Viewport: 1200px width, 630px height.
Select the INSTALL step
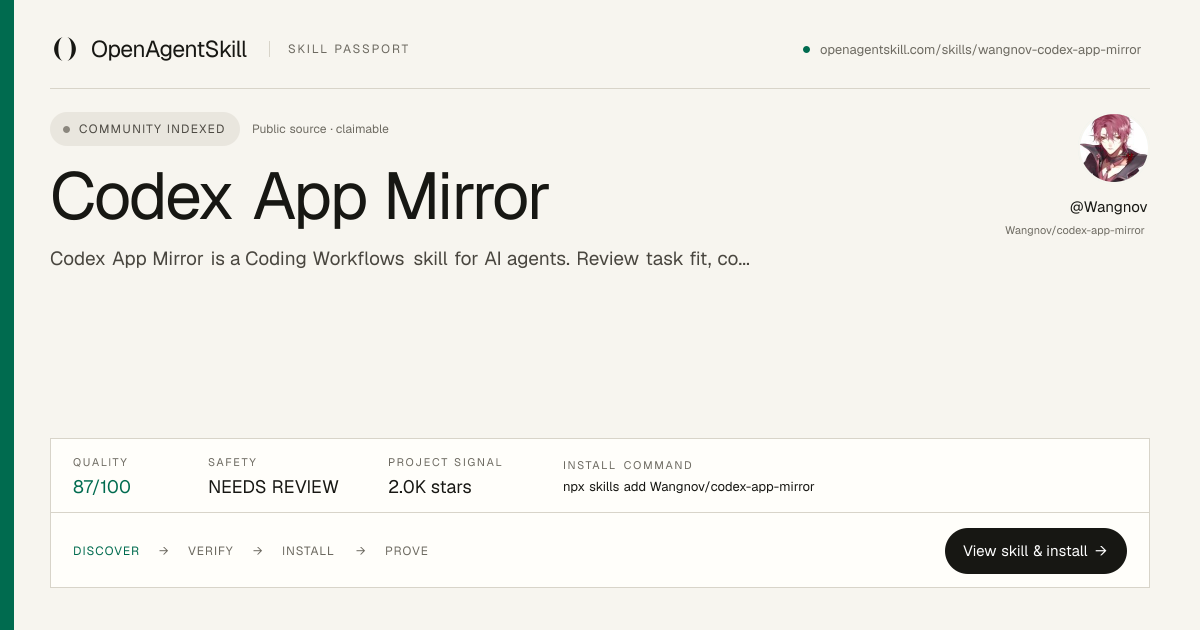308,551
